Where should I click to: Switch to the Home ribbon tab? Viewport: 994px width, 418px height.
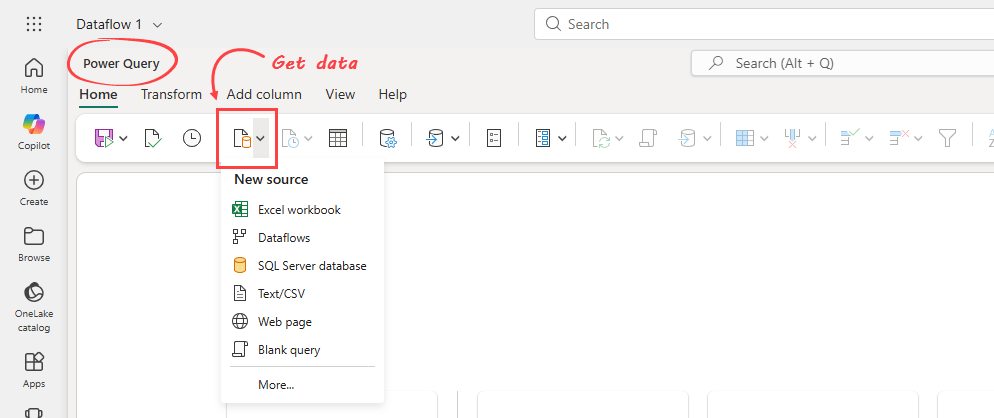coord(98,95)
